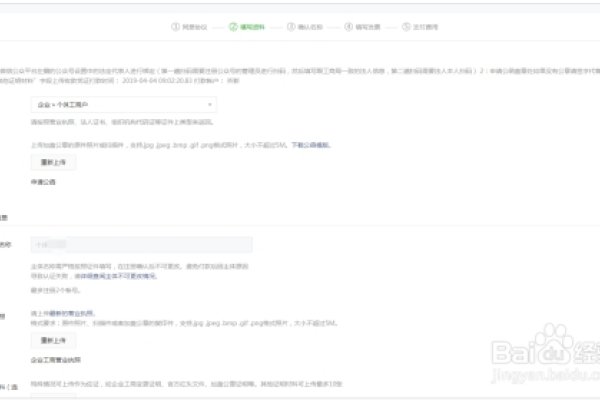The width and height of the screenshot is (600, 400).
Task: Click step 5 circle icon 支付费用
Action: coord(404,29)
